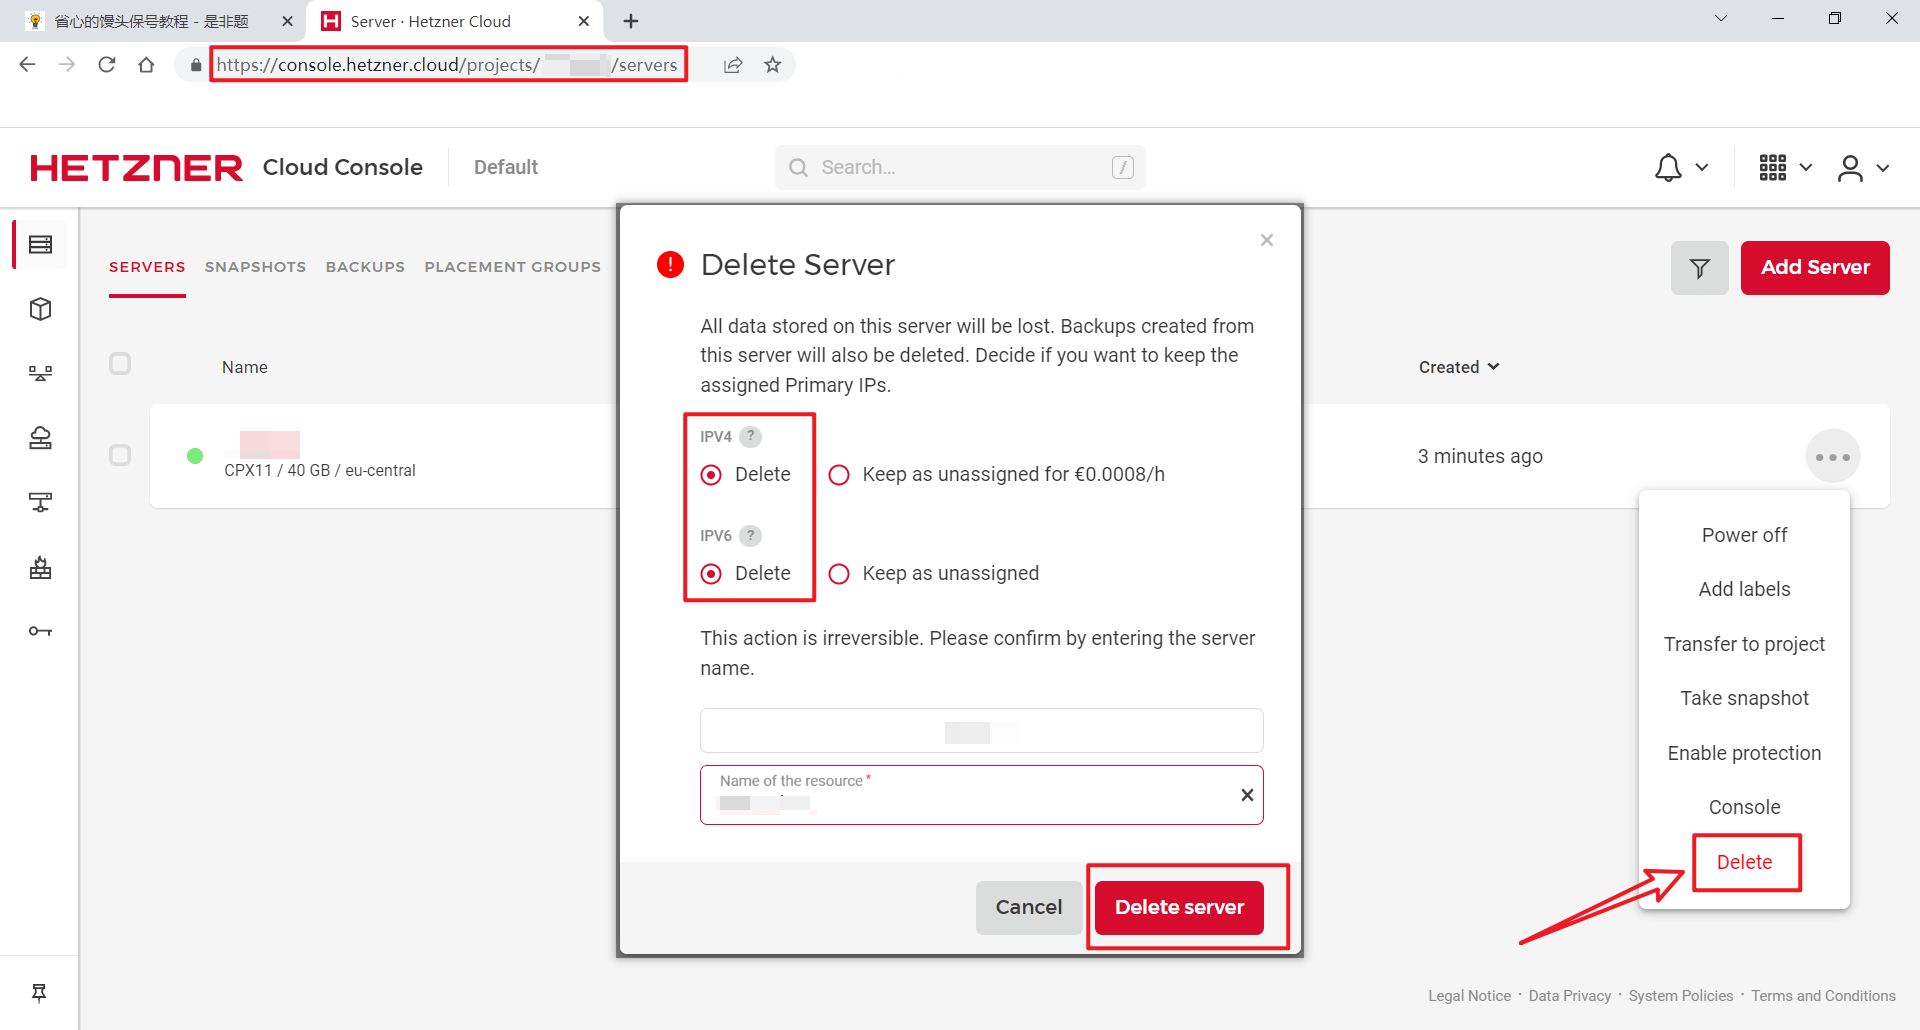Choose Enable protection menu item
The width and height of the screenshot is (1920, 1030).
point(1744,753)
